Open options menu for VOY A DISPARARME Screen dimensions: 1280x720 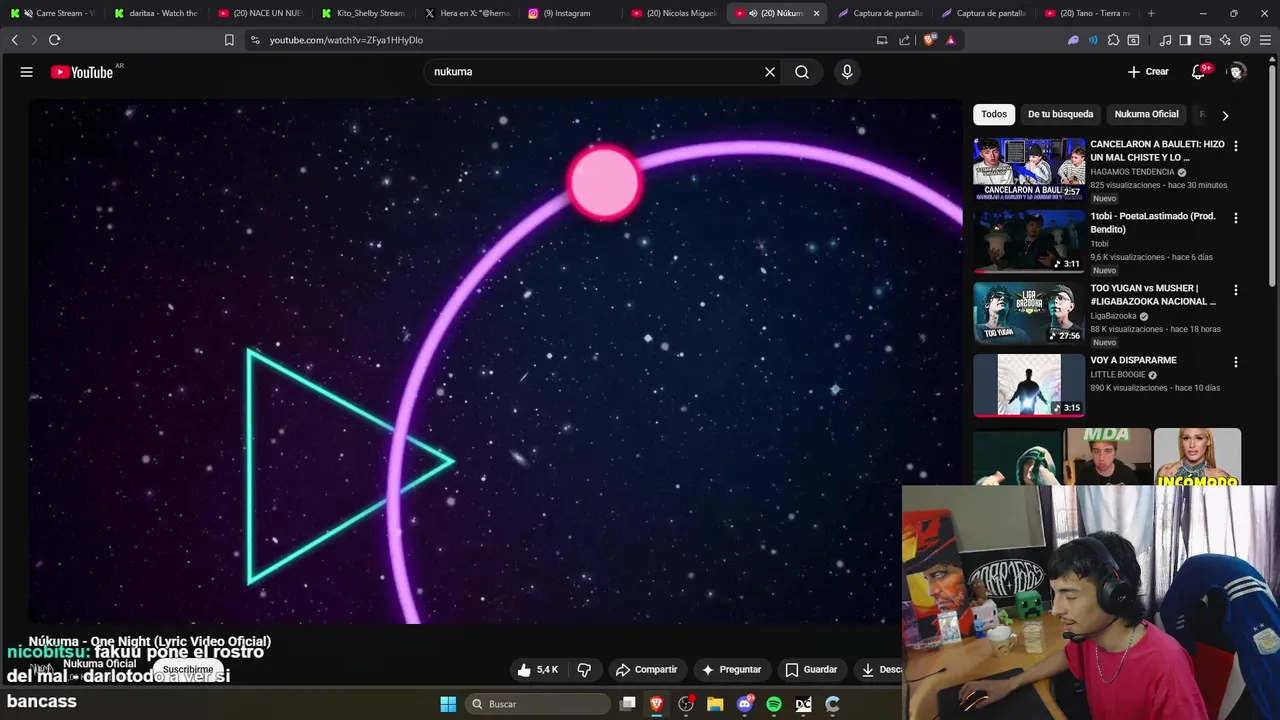point(1236,362)
